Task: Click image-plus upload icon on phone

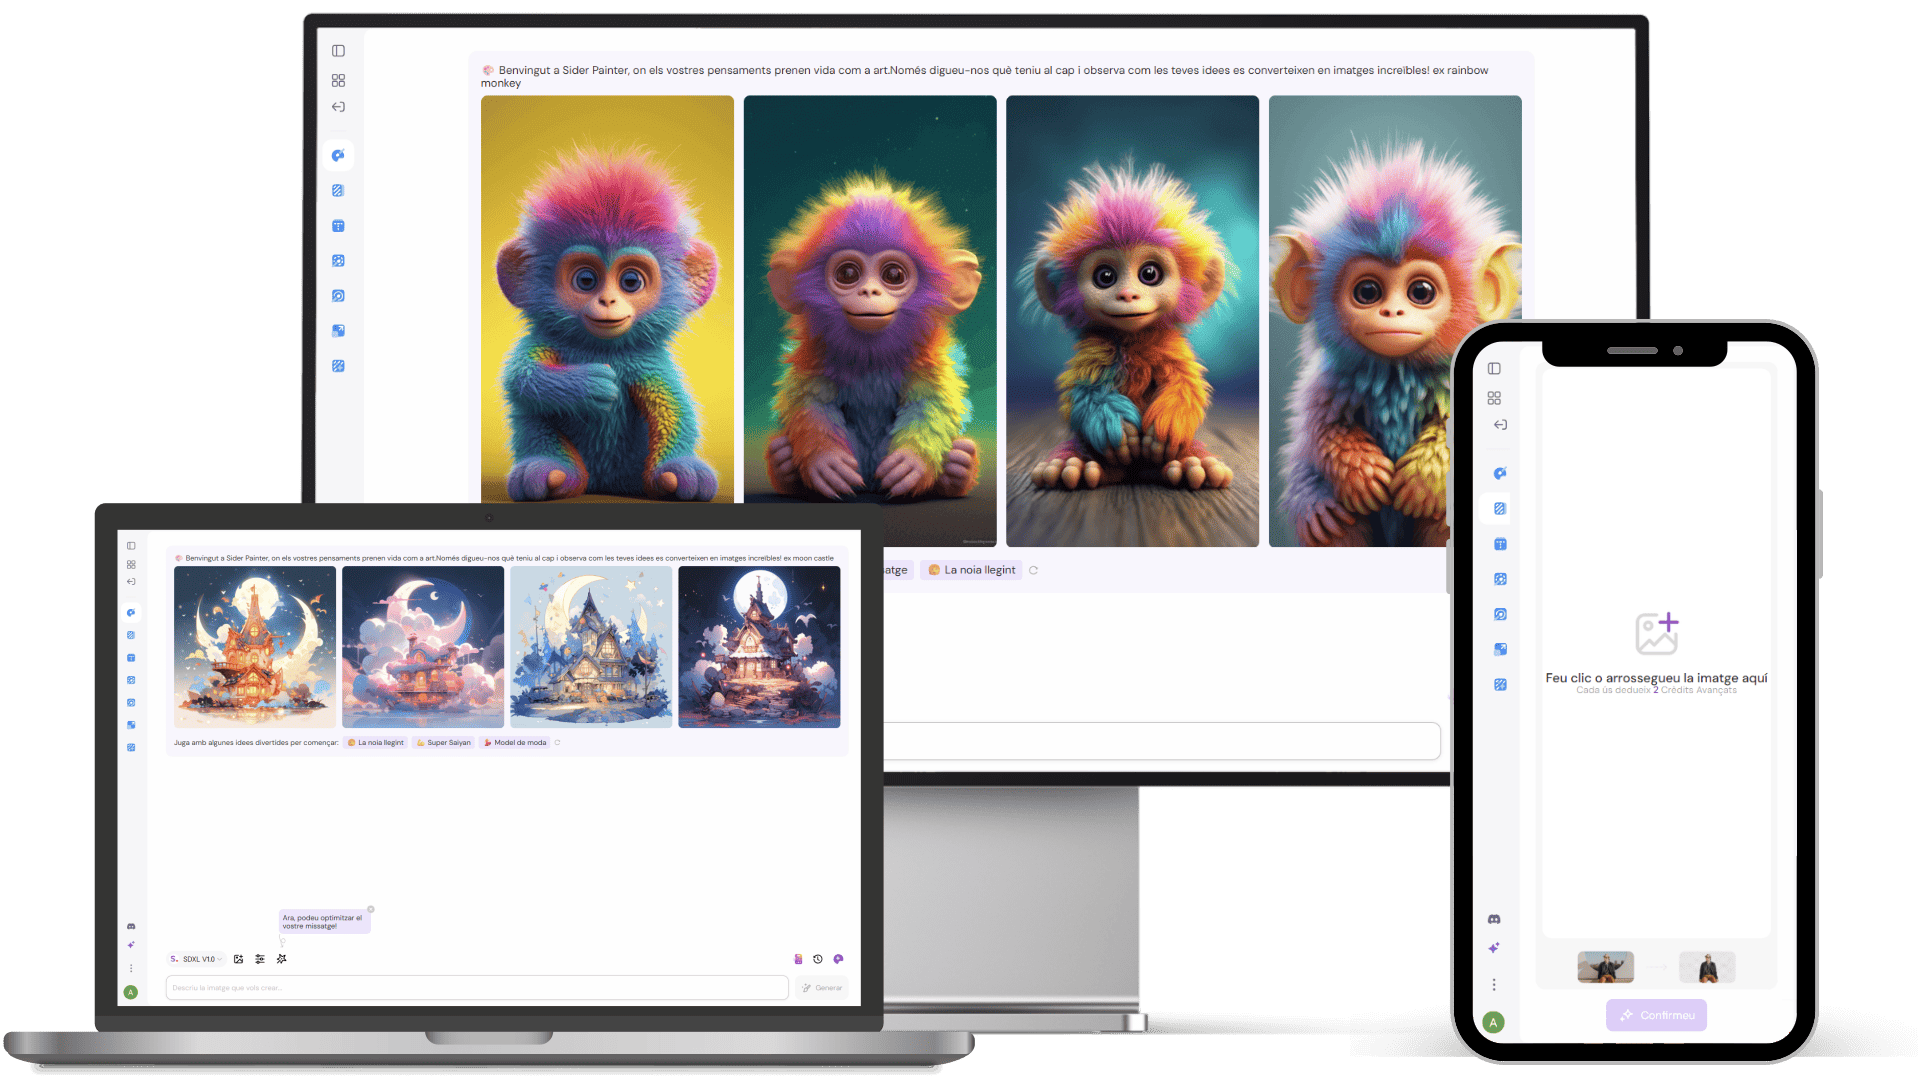Action: pos(1656,633)
